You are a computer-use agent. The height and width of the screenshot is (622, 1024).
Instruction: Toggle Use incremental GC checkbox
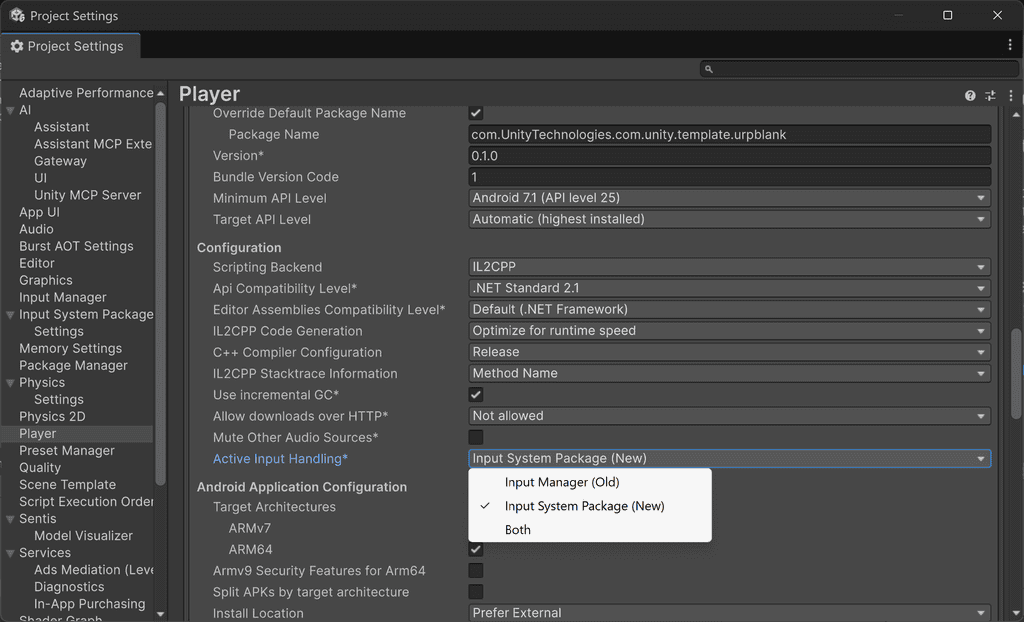(475, 395)
